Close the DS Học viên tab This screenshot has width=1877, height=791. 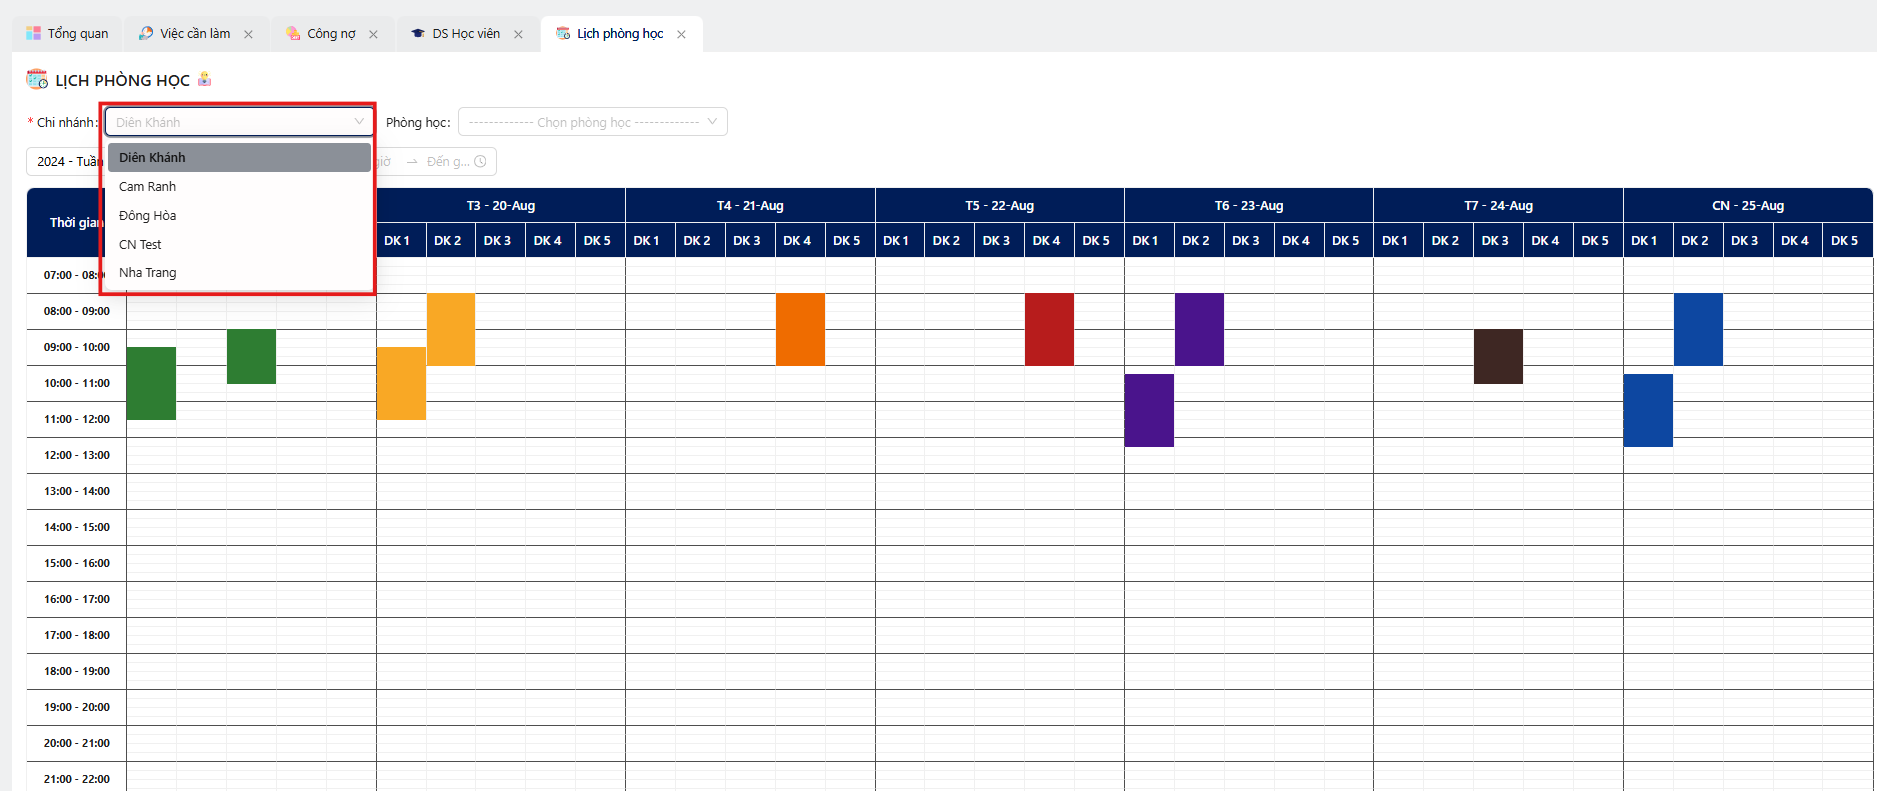pyautogui.click(x=518, y=34)
